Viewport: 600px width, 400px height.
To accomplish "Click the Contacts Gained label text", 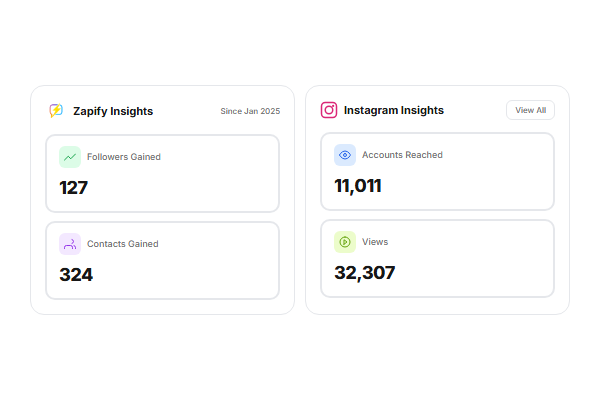I will pyautogui.click(x=123, y=244).
